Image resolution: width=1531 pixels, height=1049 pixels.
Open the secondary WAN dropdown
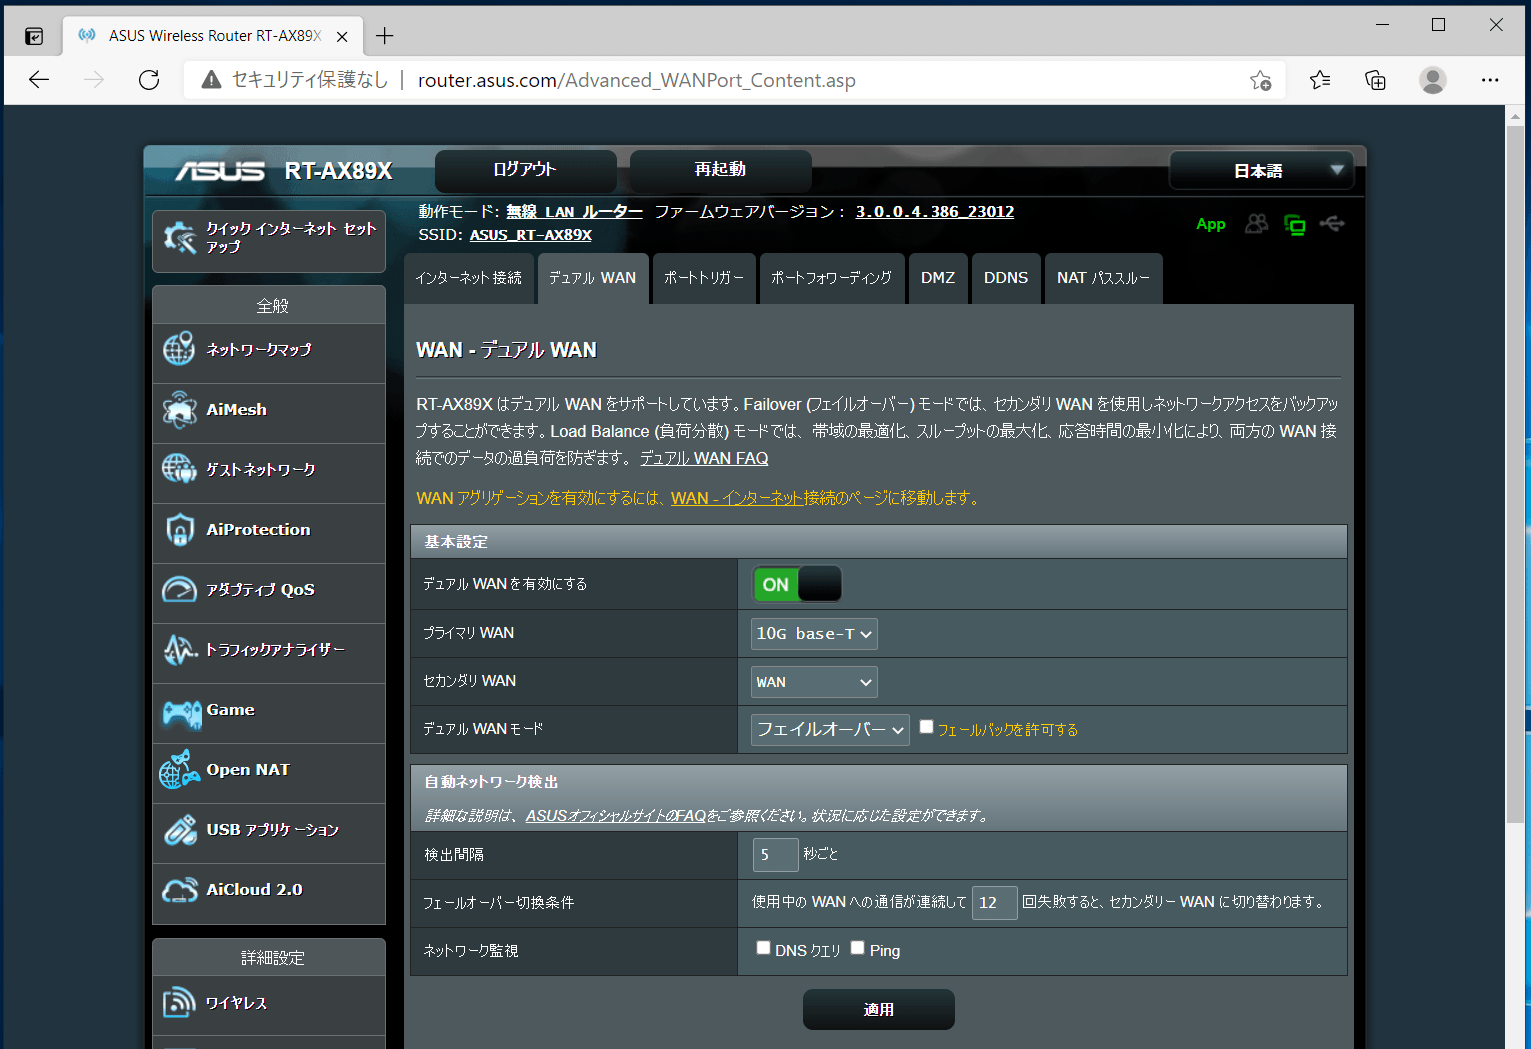click(814, 682)
